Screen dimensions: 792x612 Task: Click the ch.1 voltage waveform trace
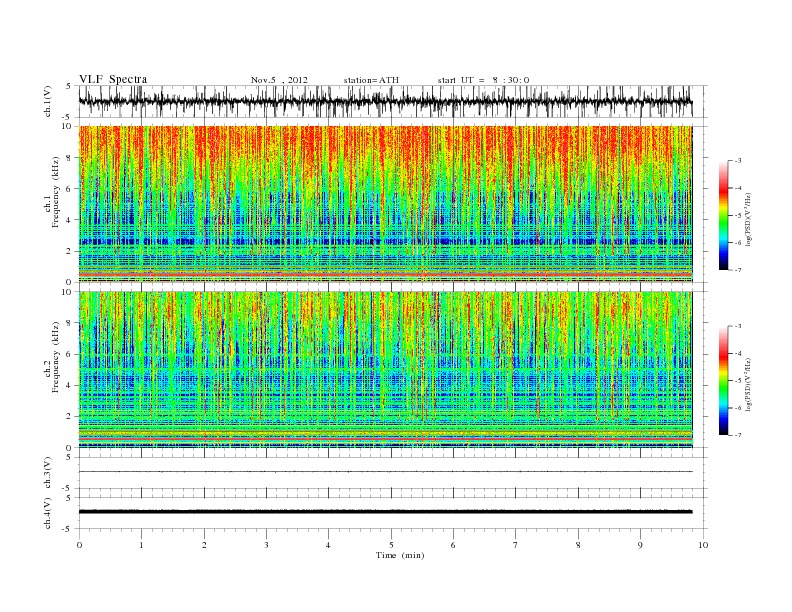(385, 101)
